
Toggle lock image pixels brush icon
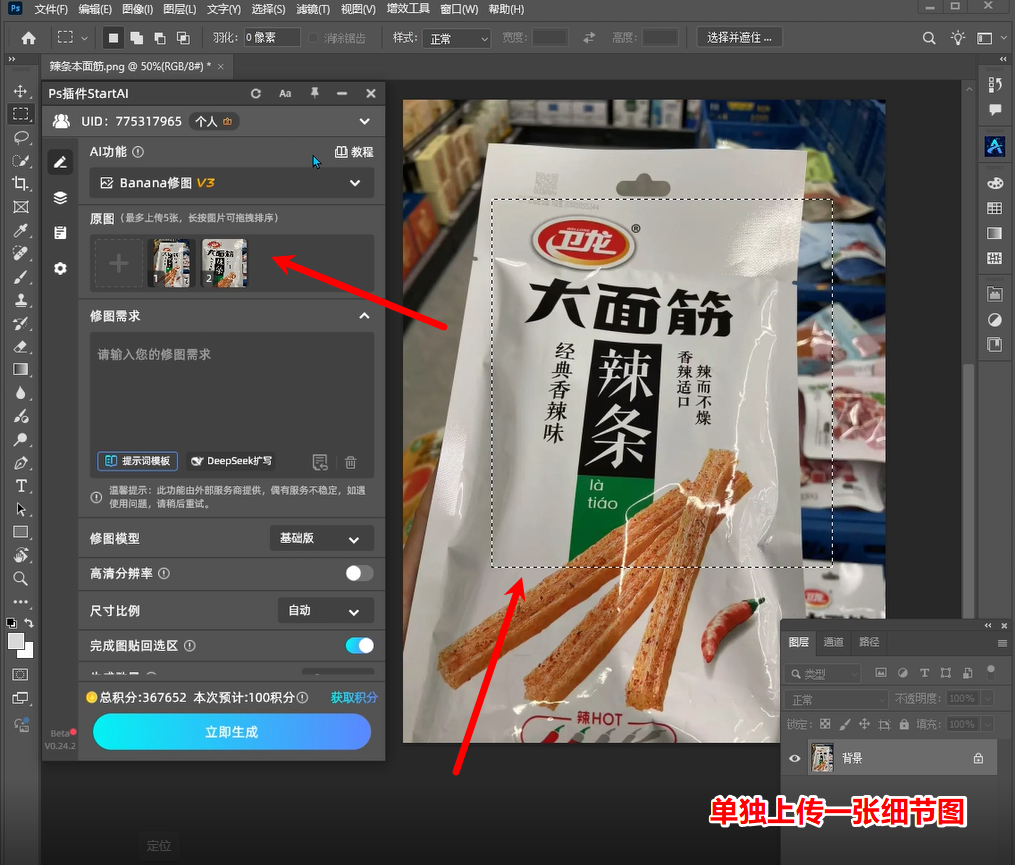(845, 724)
